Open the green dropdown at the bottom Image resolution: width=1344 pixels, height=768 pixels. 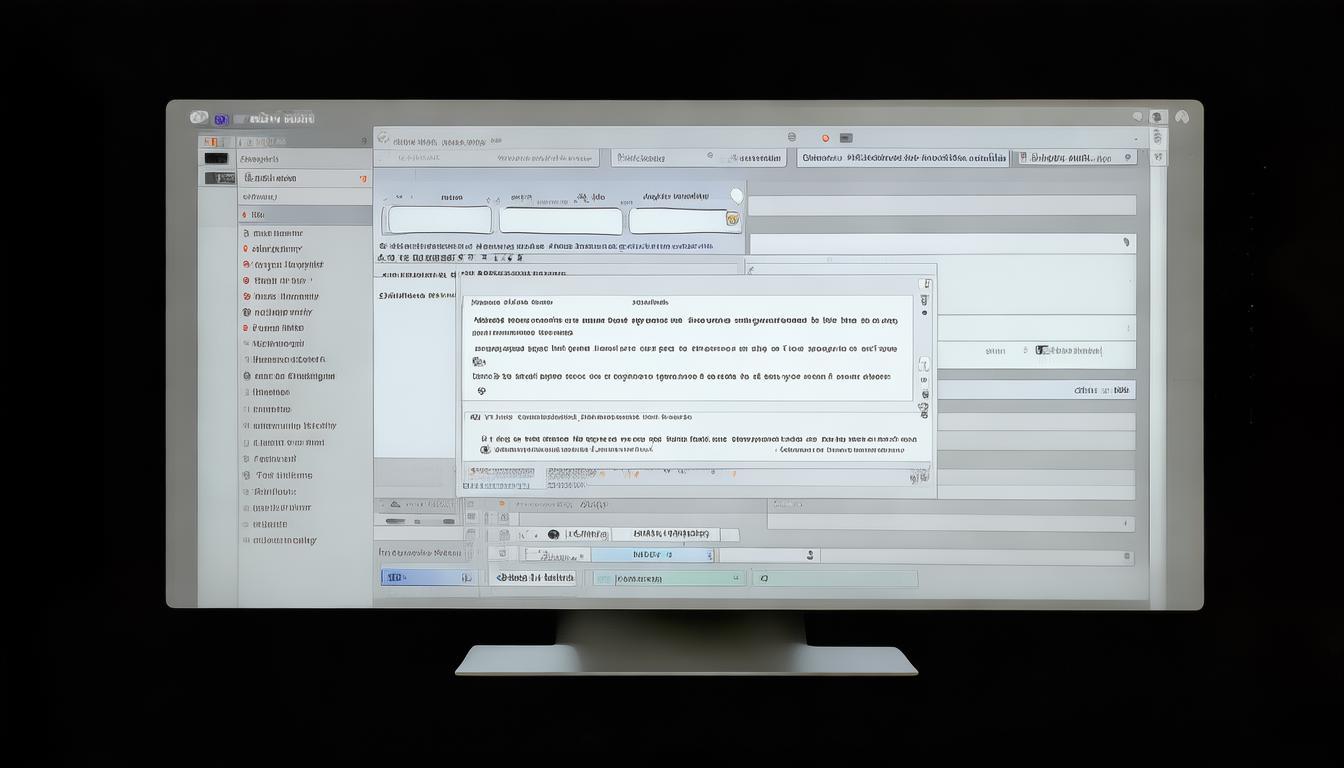(668, 578)
